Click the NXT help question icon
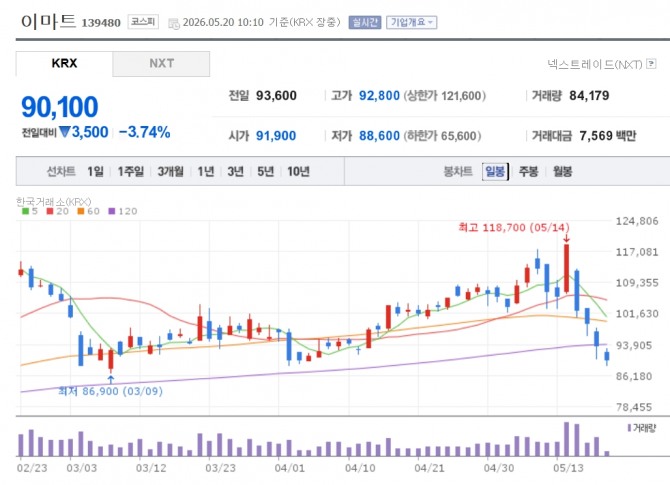The height and width of the screenshot is (485, 670). click(x=651, y=64)
